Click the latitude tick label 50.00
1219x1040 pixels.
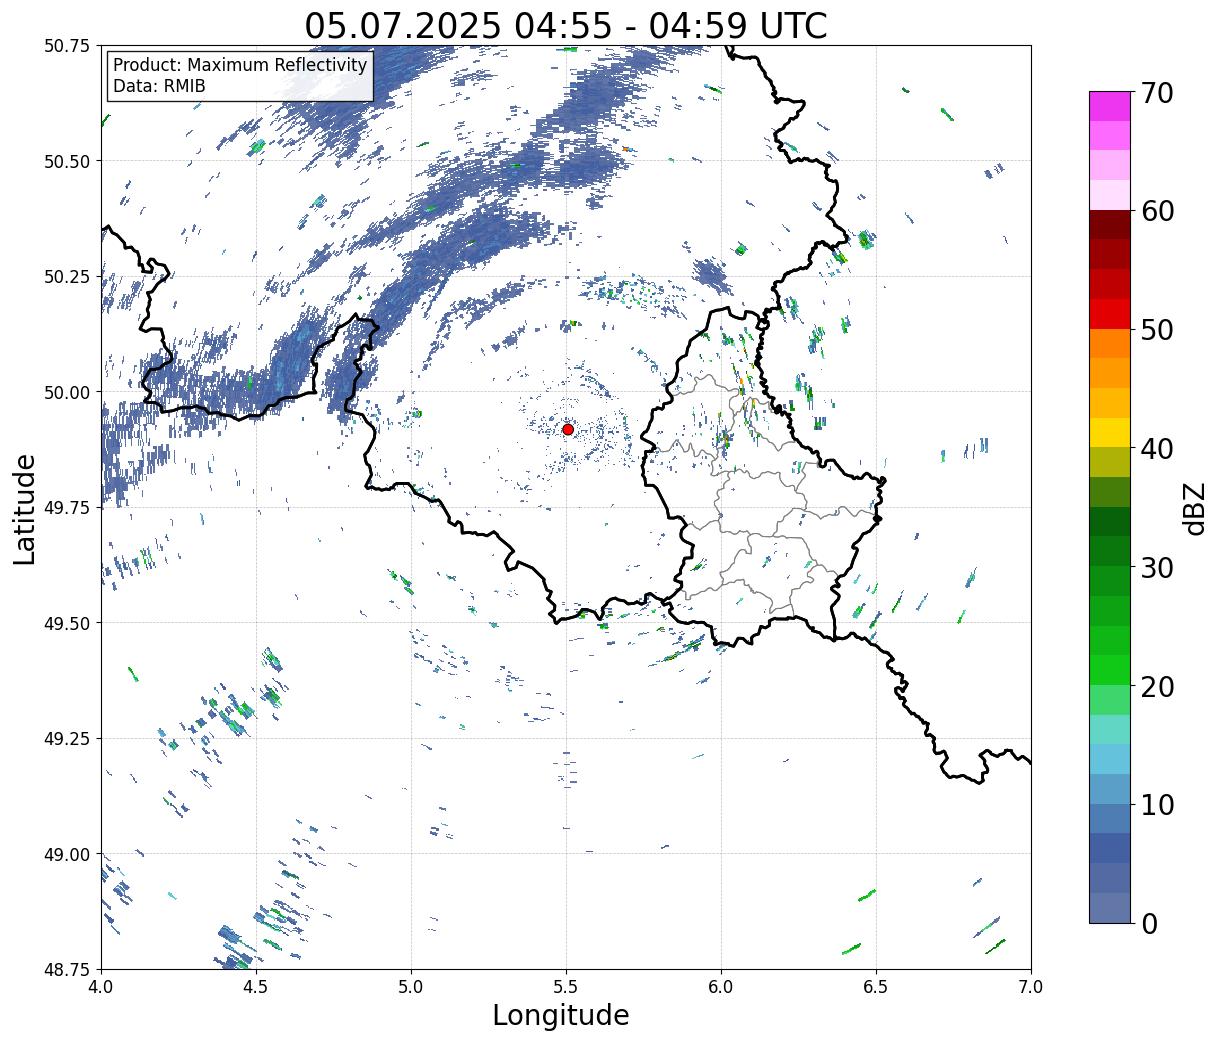pyautogui.click(x=67, y=392)
